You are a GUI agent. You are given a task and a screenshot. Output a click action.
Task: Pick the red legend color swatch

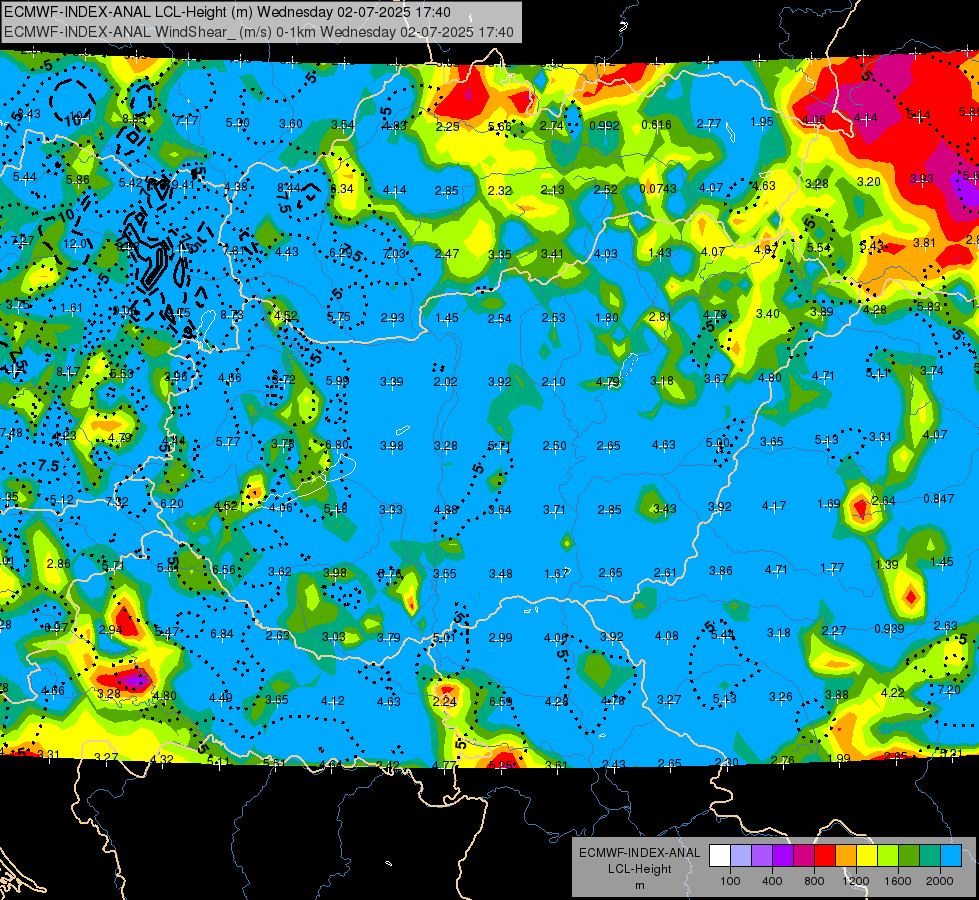[825, 856]
